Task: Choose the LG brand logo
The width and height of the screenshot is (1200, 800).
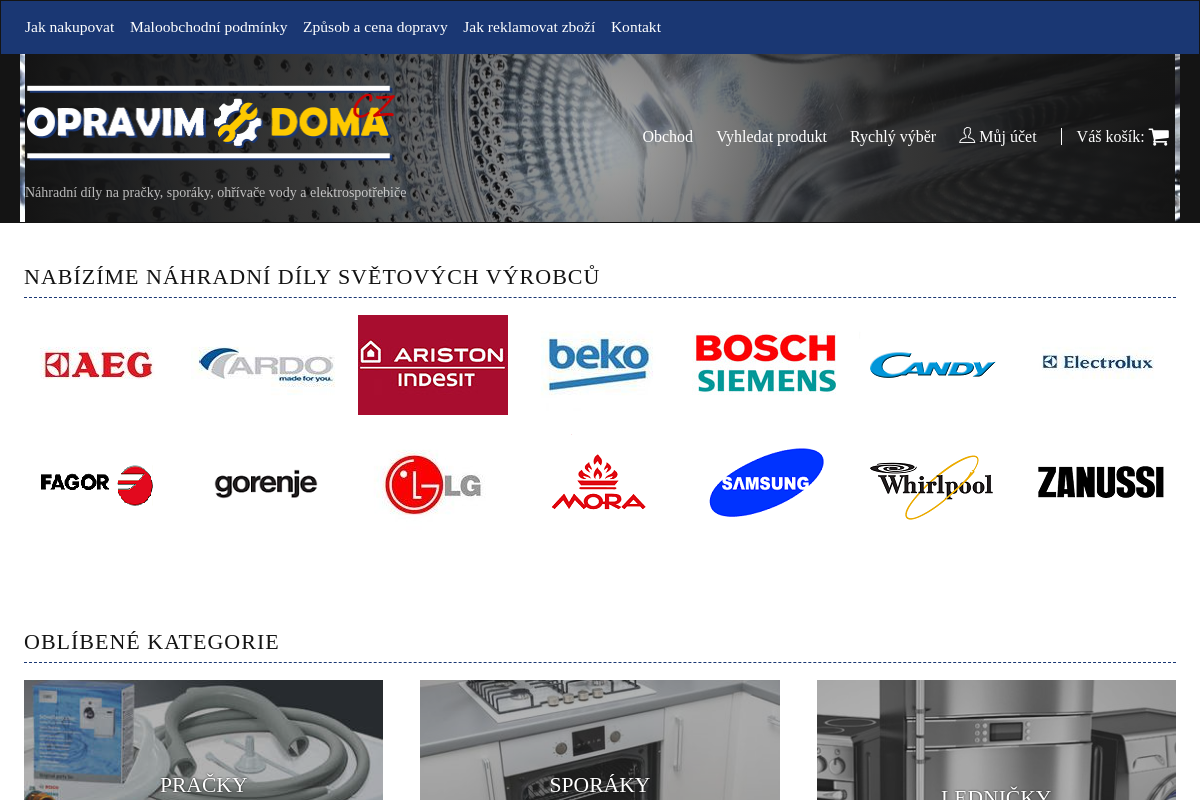Action: [x=433, y=485]
